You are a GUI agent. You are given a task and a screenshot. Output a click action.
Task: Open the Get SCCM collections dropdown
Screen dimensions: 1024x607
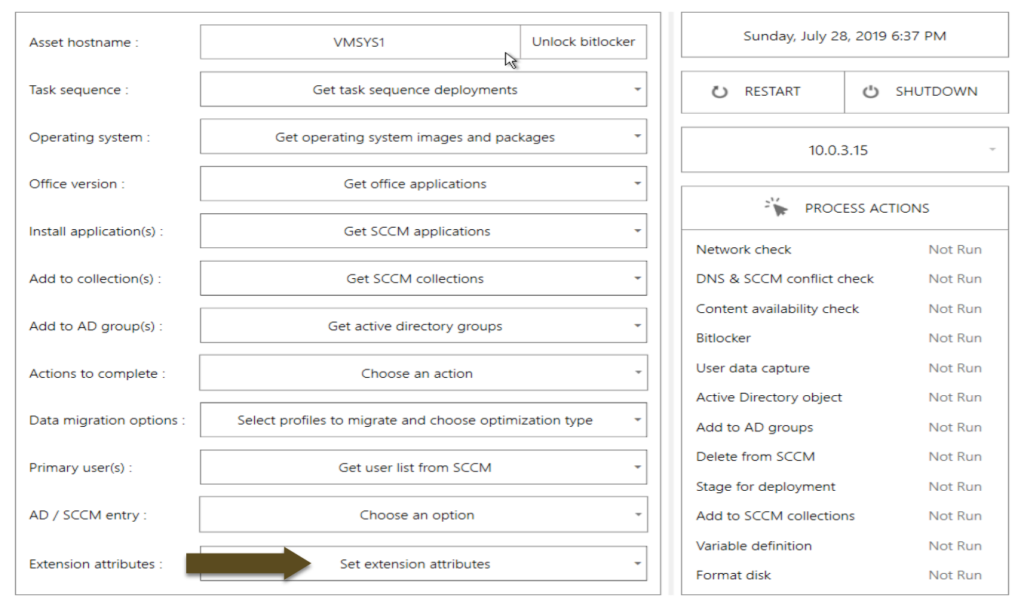tap(423, 278)
